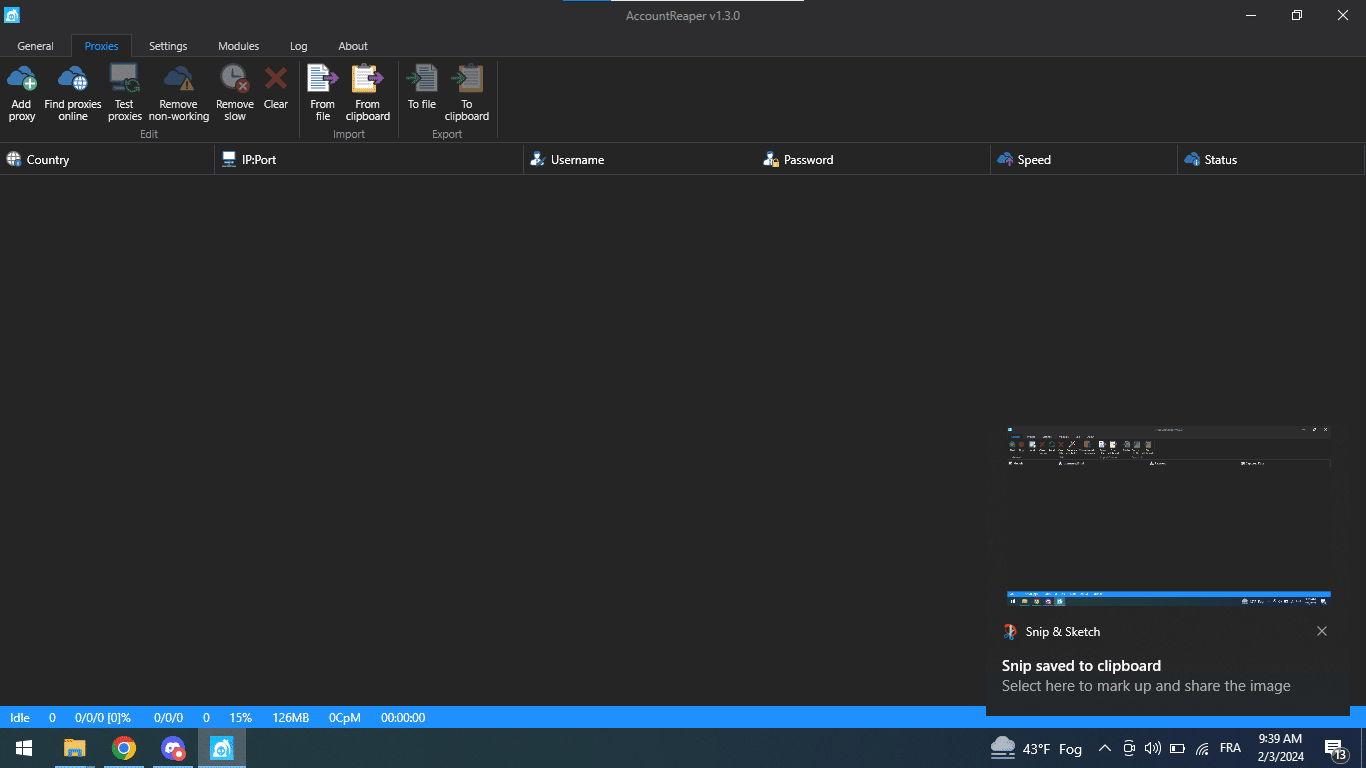Dismiss the Snip & Sketch notification

tap(1322, 631)
